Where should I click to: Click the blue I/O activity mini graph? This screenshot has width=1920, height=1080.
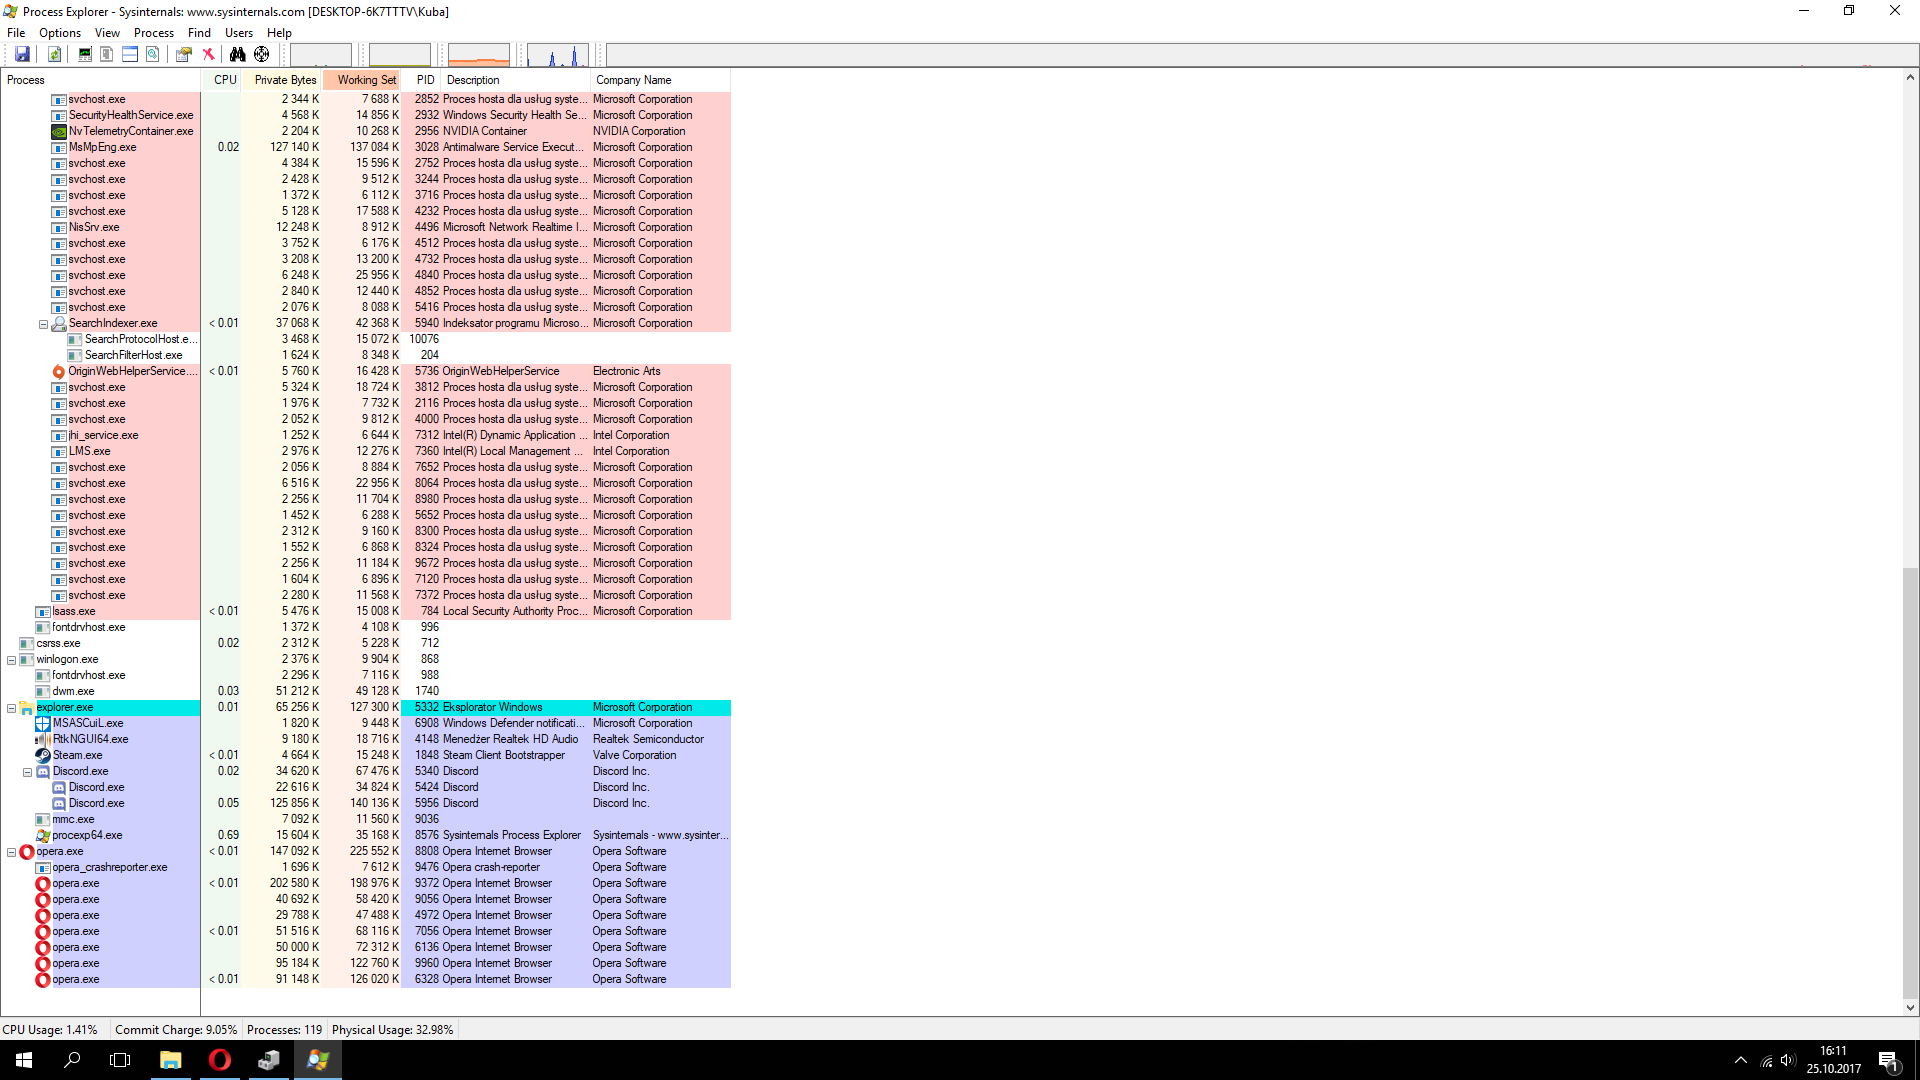558,55
